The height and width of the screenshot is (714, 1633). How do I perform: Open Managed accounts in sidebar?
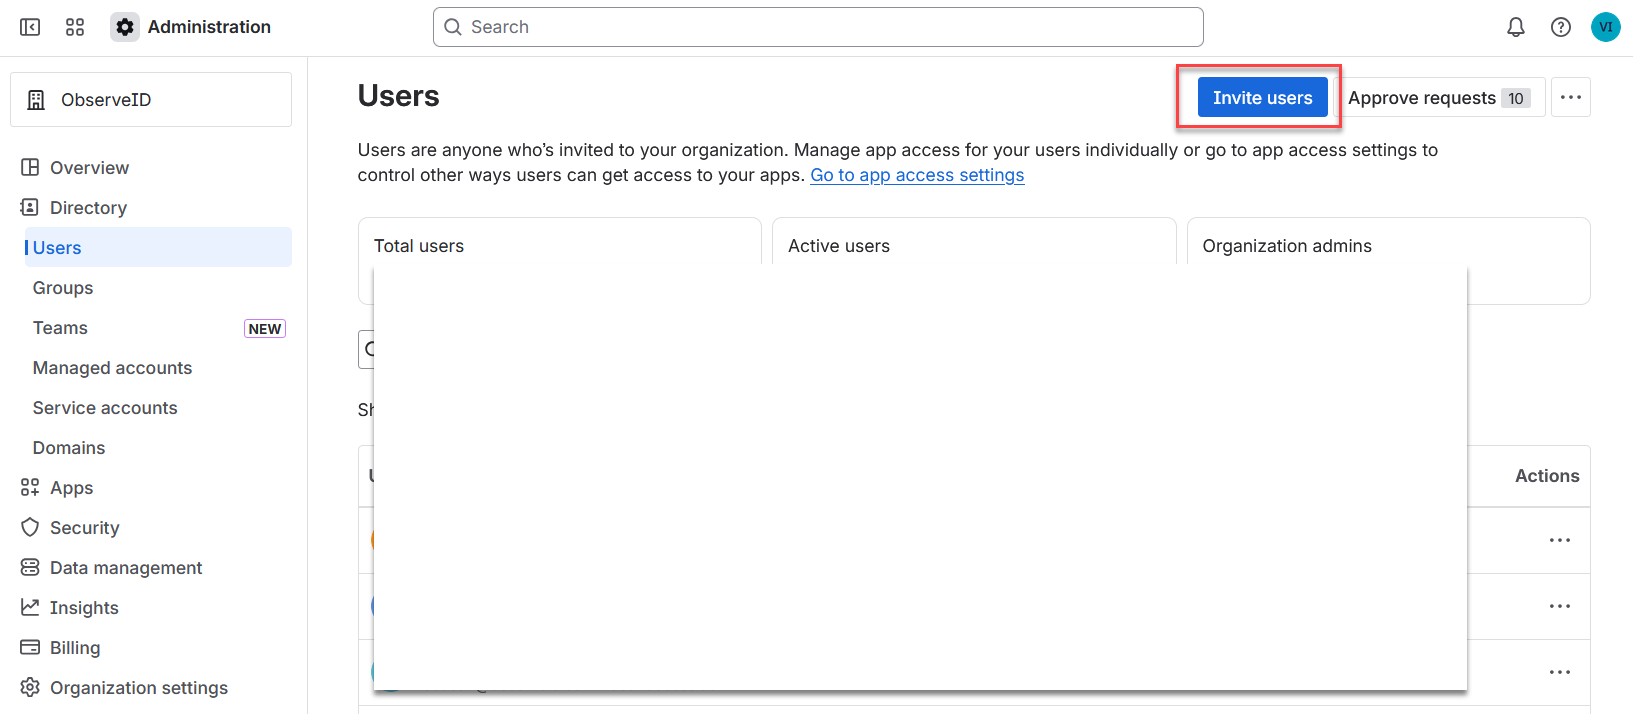click(x=112, y=367)
